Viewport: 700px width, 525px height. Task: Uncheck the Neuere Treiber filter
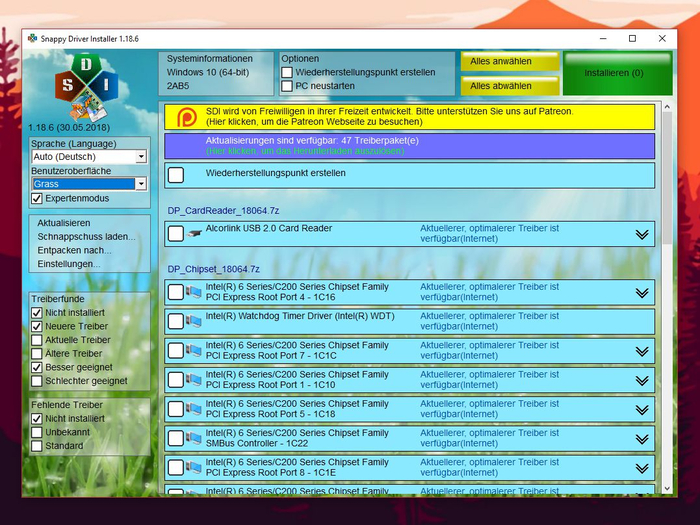tap(37, 326)
